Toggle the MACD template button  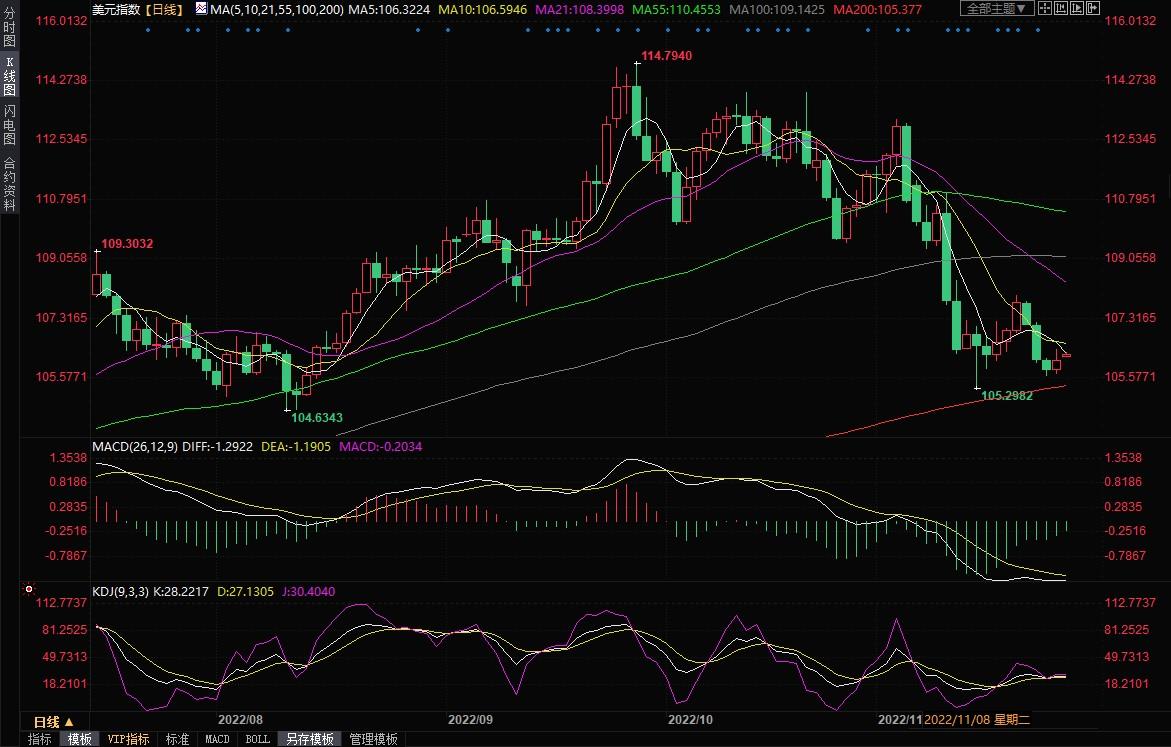point(217,739)
